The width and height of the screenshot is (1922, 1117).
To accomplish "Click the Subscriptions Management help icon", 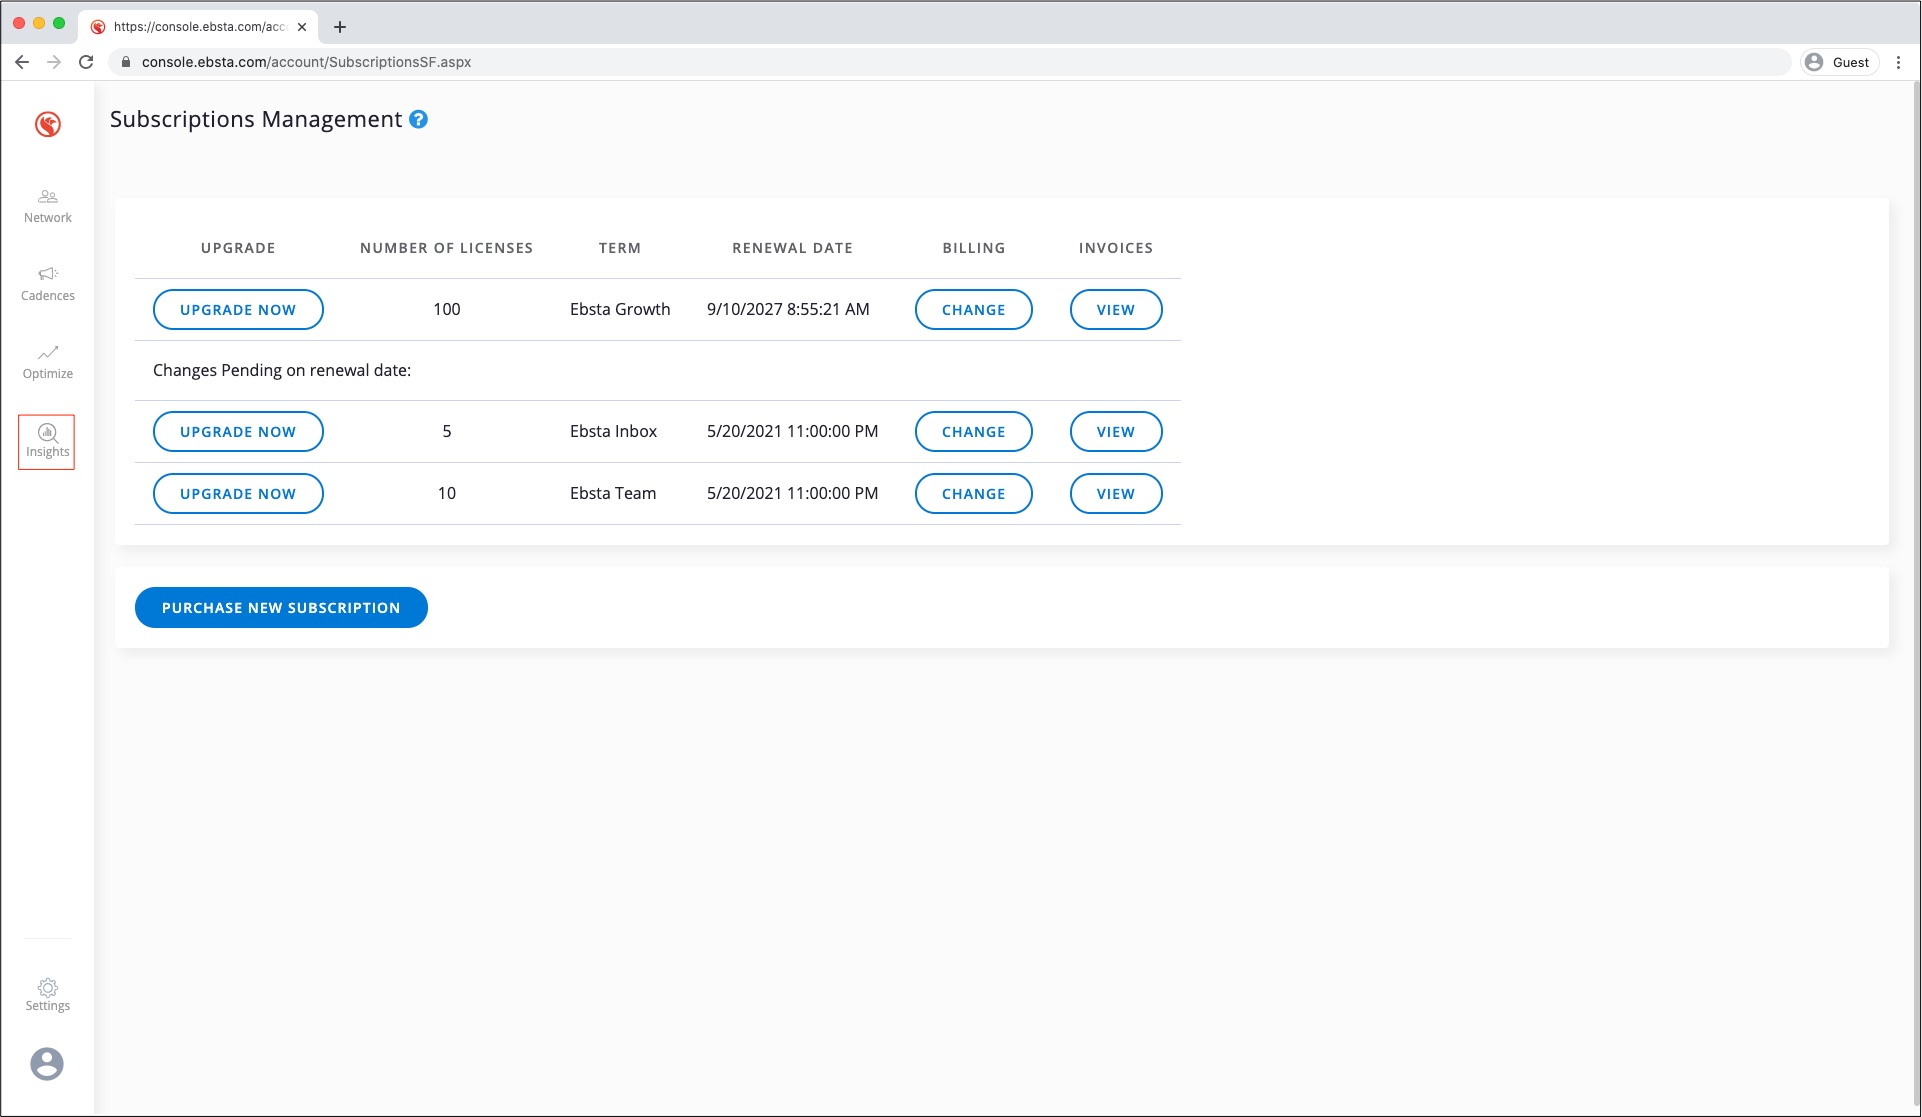I will click(419, 119).
